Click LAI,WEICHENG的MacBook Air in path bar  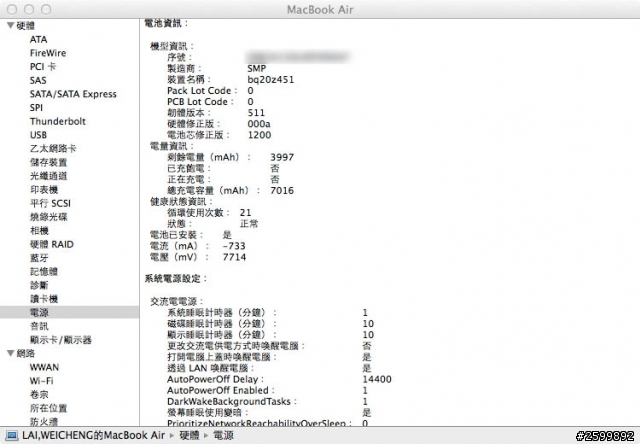click(93, 435)
